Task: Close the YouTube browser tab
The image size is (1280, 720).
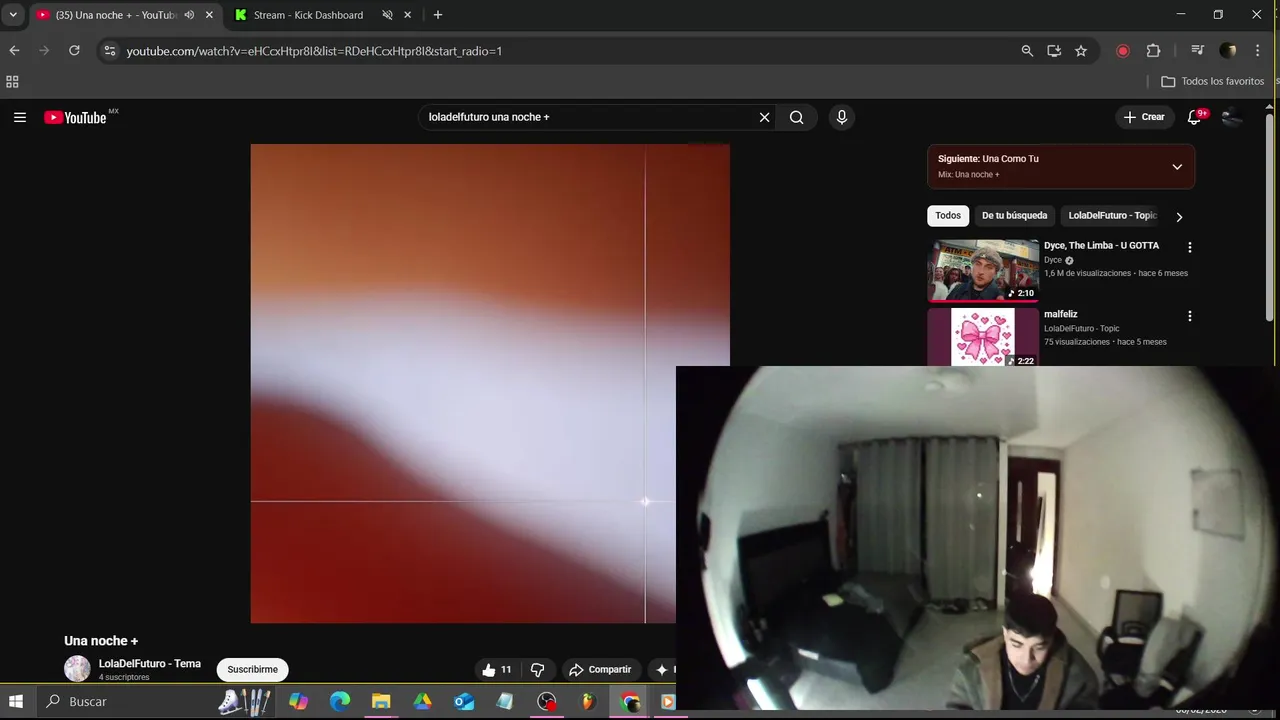Action: click(209, 15)
